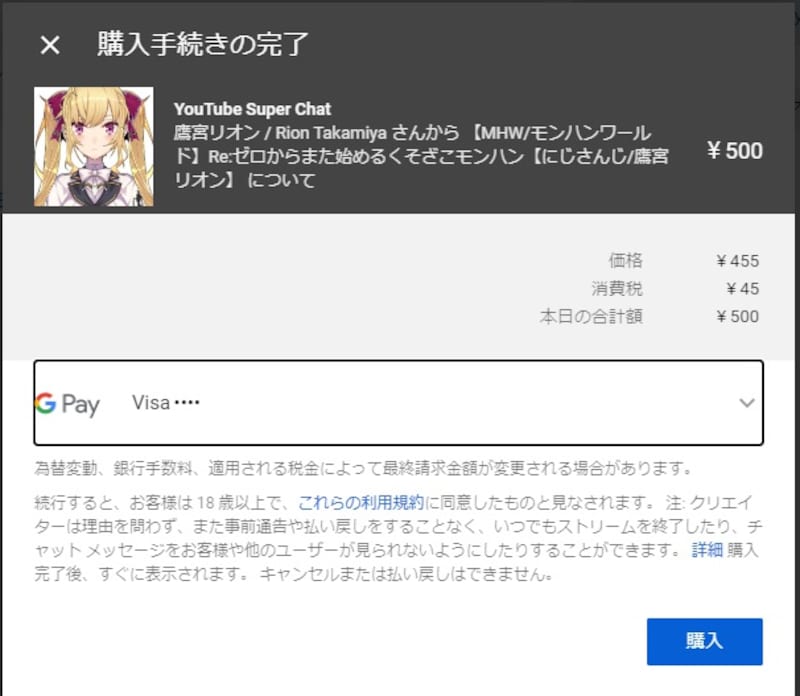Click the ¥ 500 amount in the header
800x696 pixels.
(x=735, y=151)
